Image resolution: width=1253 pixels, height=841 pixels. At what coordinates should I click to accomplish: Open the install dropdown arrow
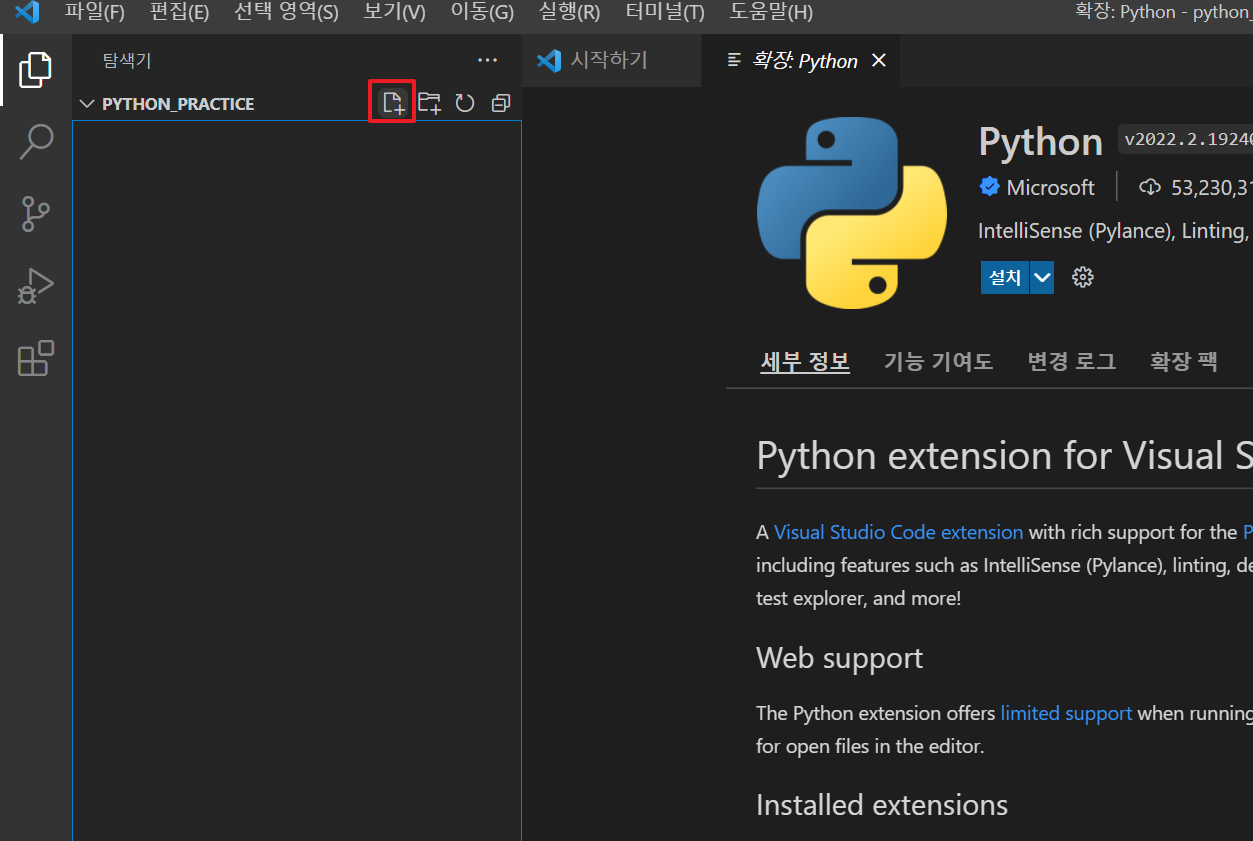pos(1042,277)
